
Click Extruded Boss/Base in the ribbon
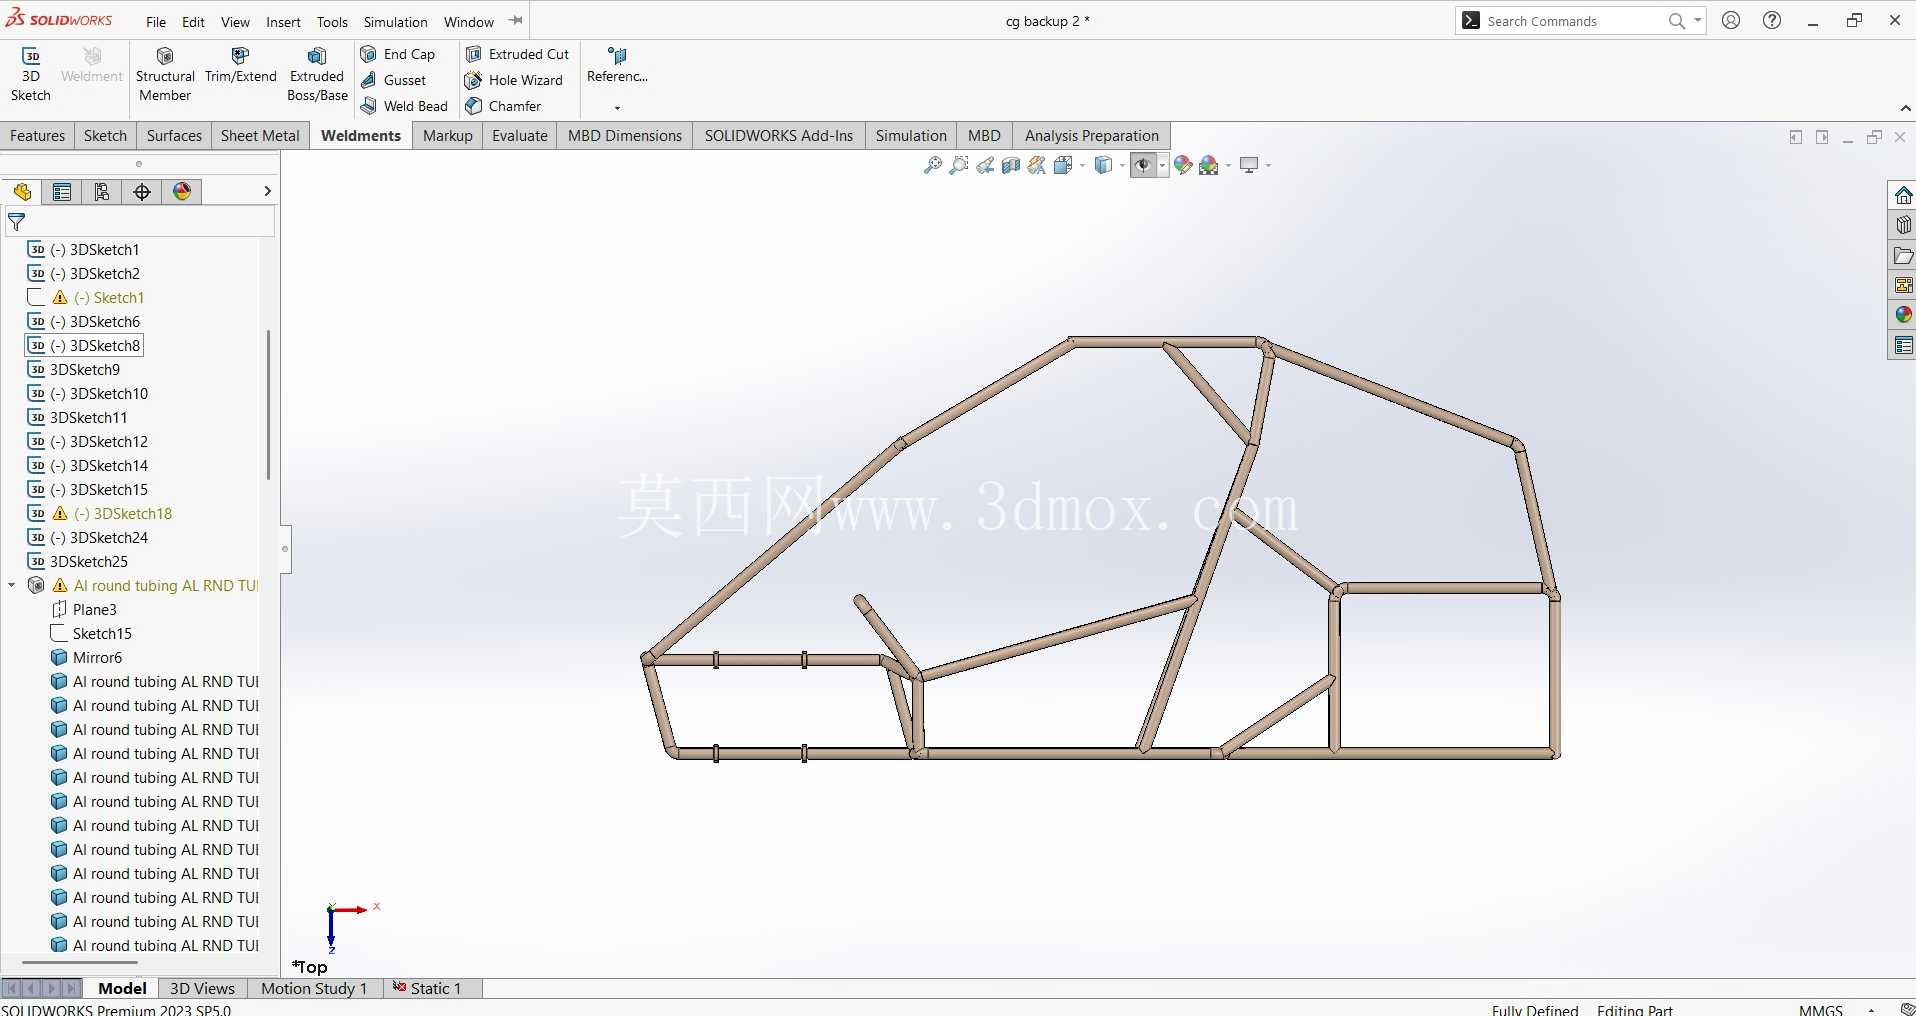[317, 74]
